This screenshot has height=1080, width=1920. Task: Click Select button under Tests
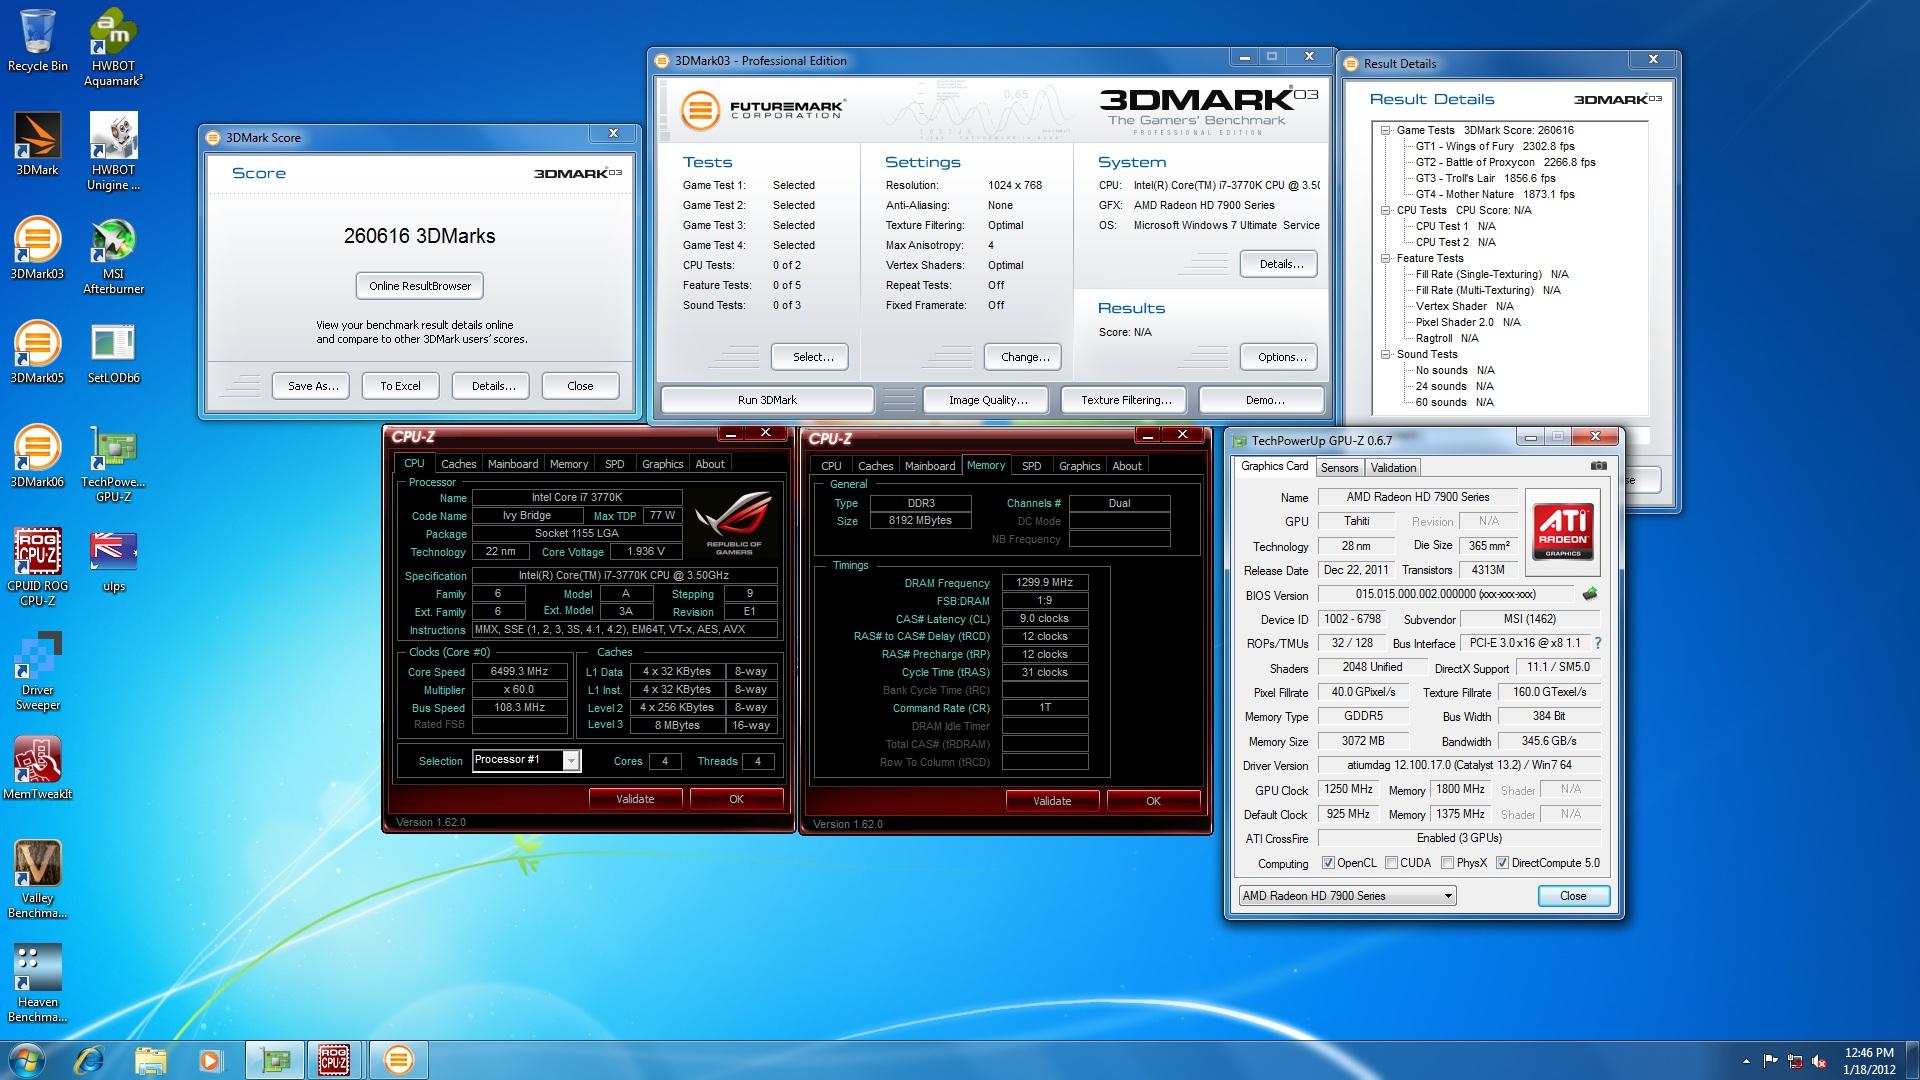point(812,357)
